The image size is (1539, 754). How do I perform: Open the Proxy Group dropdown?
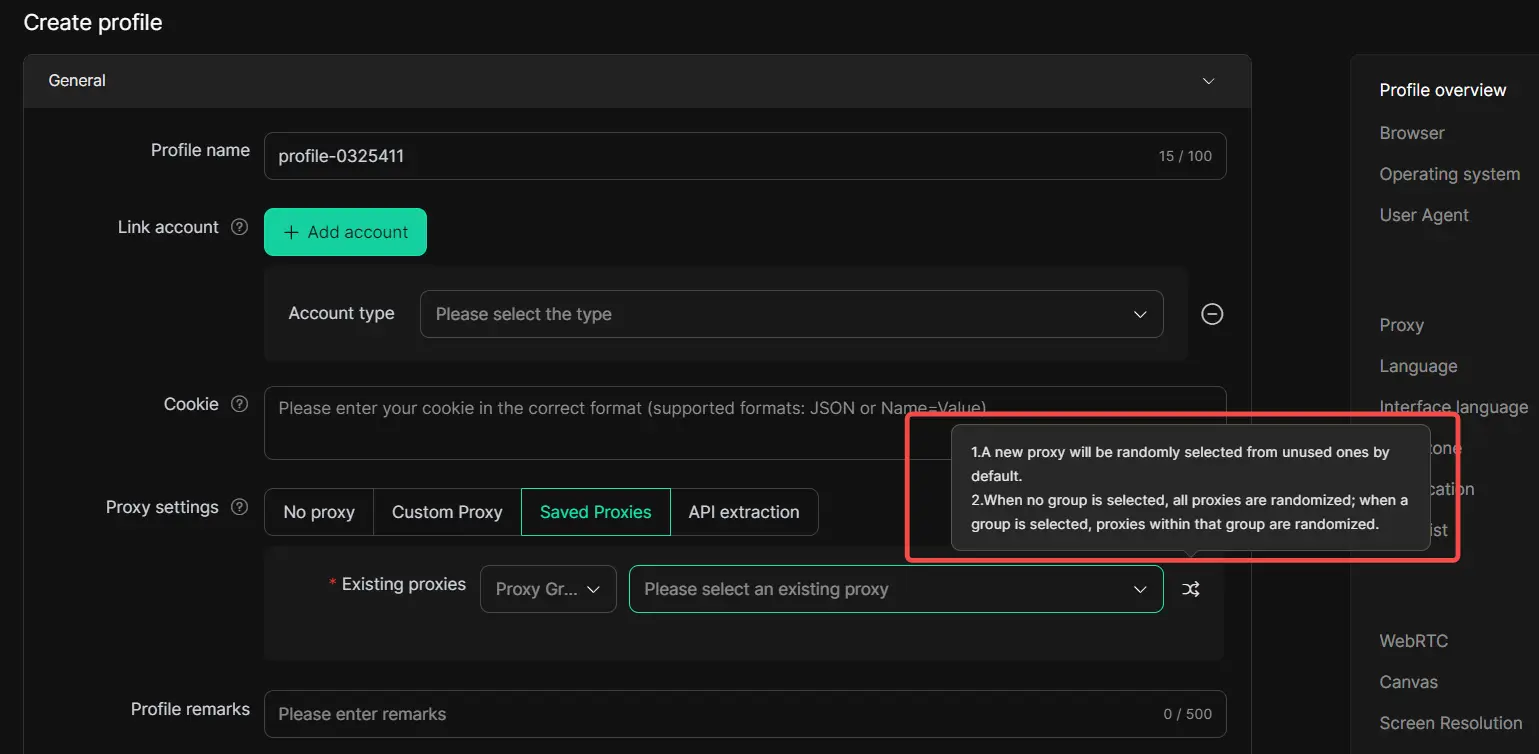pyautogui.click(x=548, y=589)
